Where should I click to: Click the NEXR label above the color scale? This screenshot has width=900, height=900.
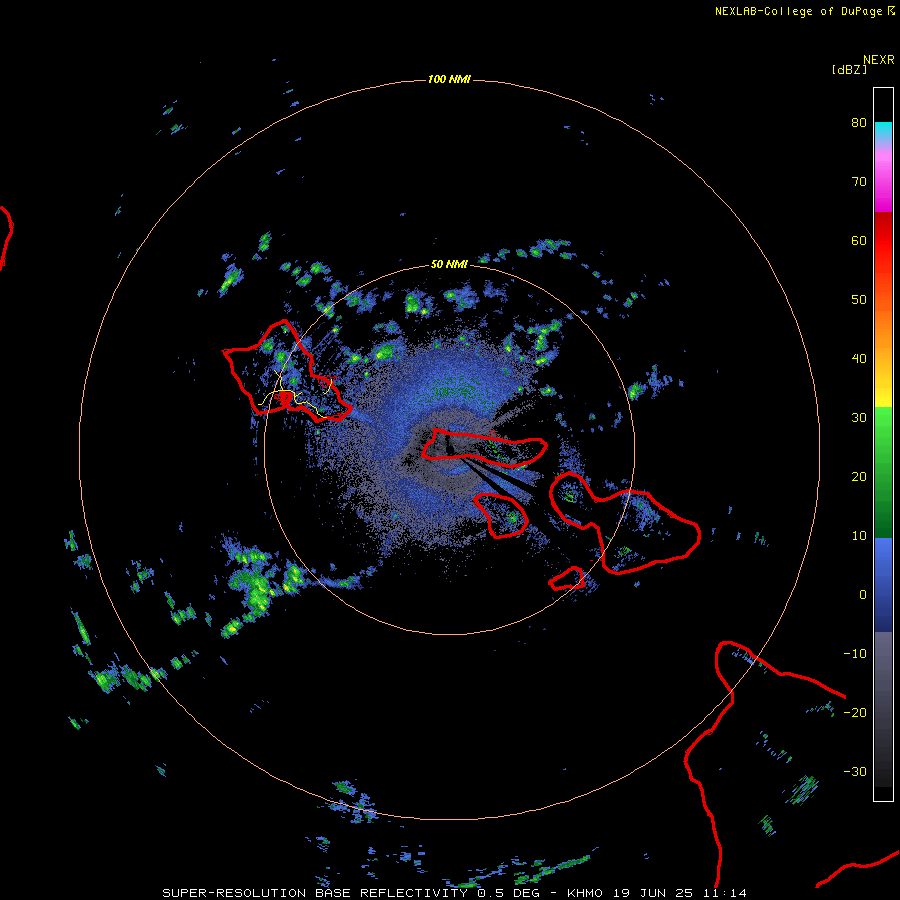pos(879,60)
